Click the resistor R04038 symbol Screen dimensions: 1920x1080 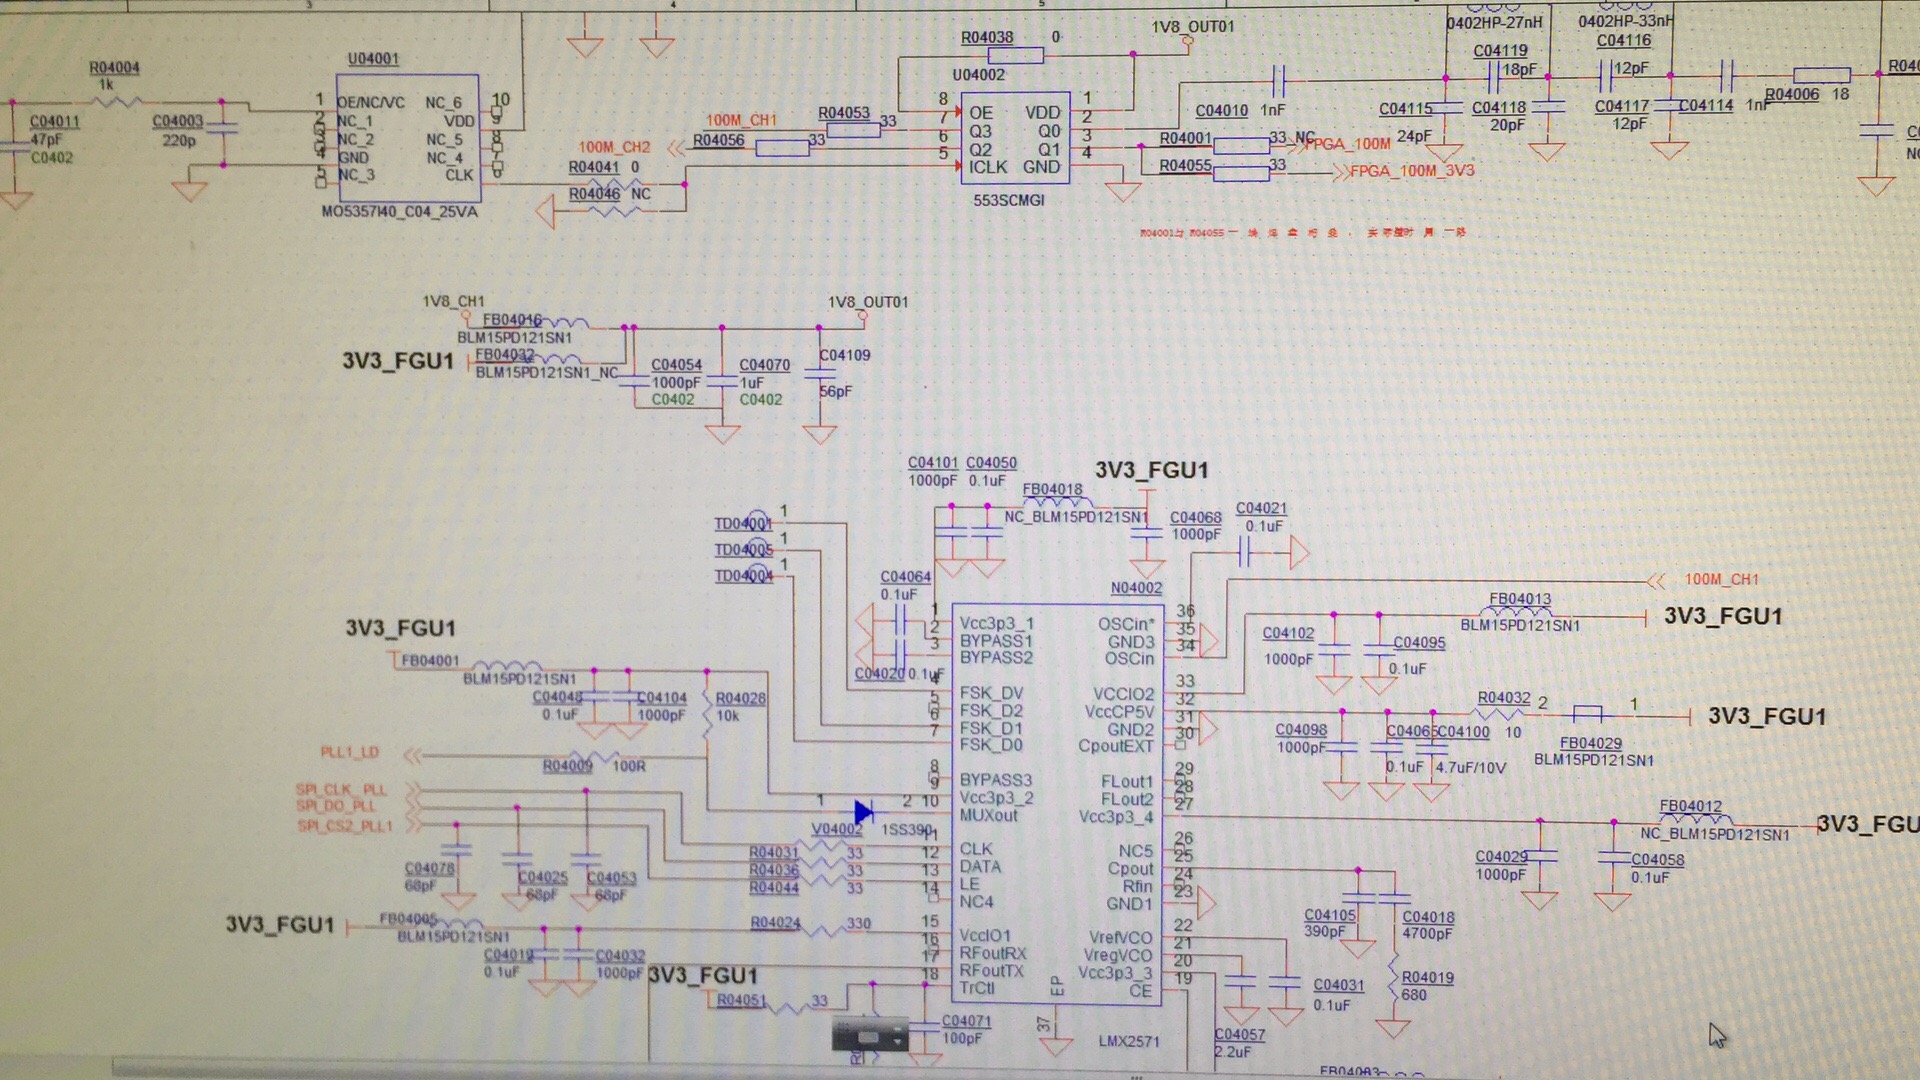(x=1014, y=56)
